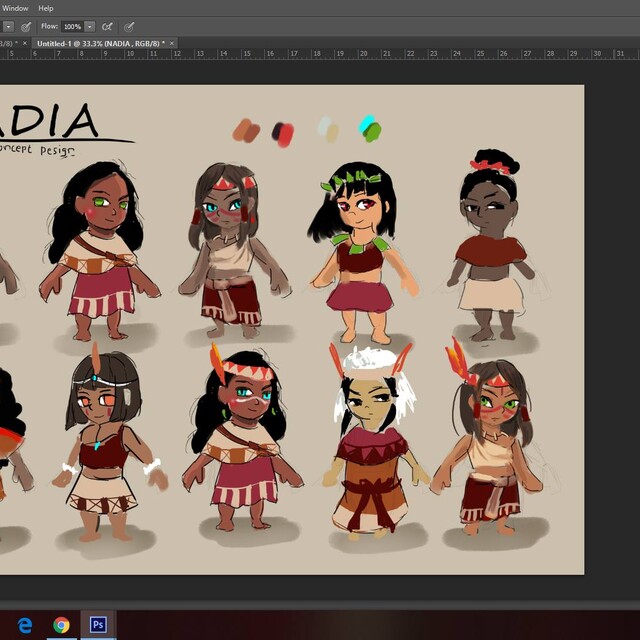Open the Help menu
The image size is (640, 640).
46,8
